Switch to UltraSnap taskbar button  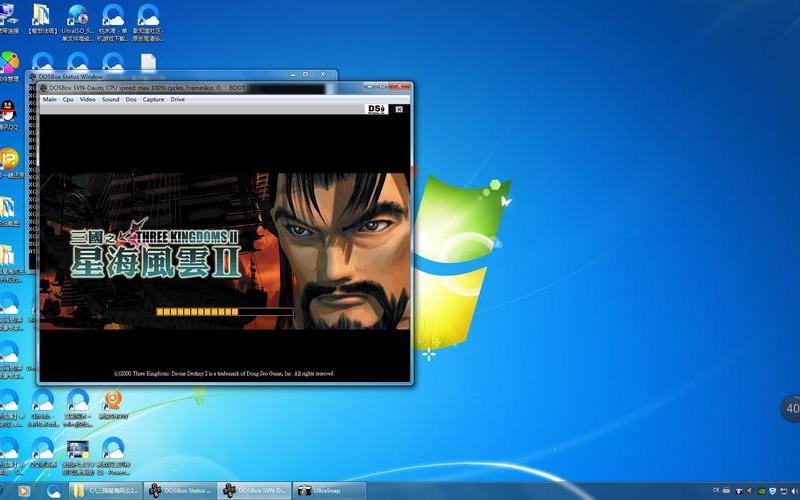[x=329, y=491]
